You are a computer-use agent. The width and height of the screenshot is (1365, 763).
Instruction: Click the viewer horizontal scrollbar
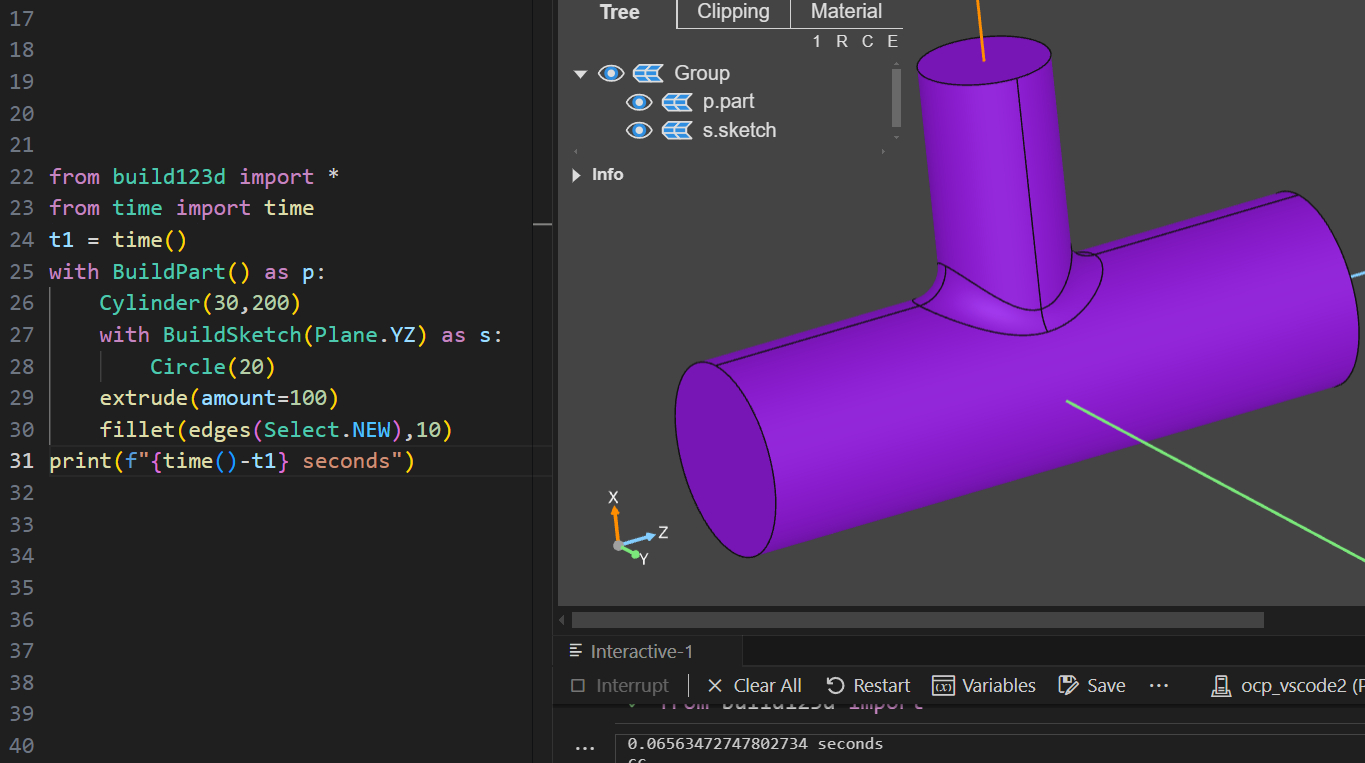[x=917, y=620]
